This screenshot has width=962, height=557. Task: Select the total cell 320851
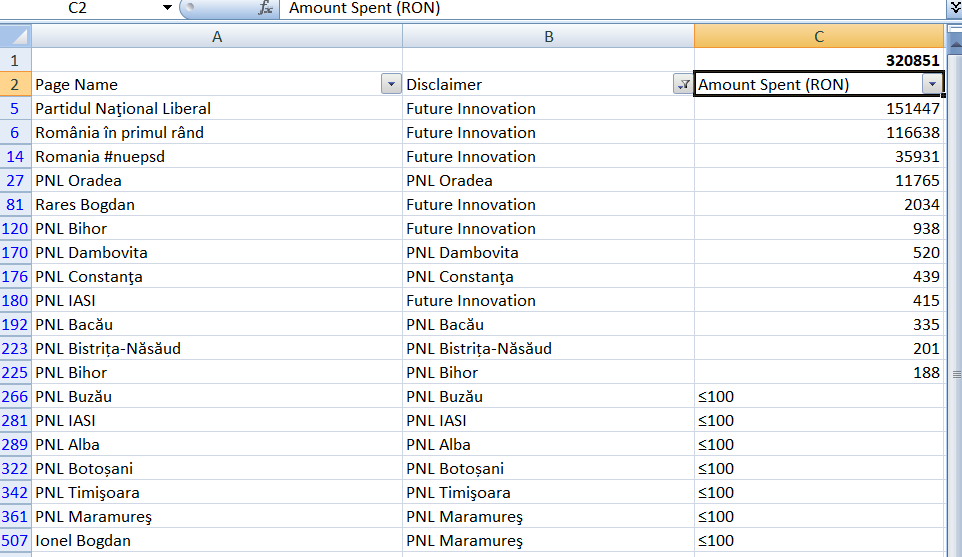pos(819,60)
